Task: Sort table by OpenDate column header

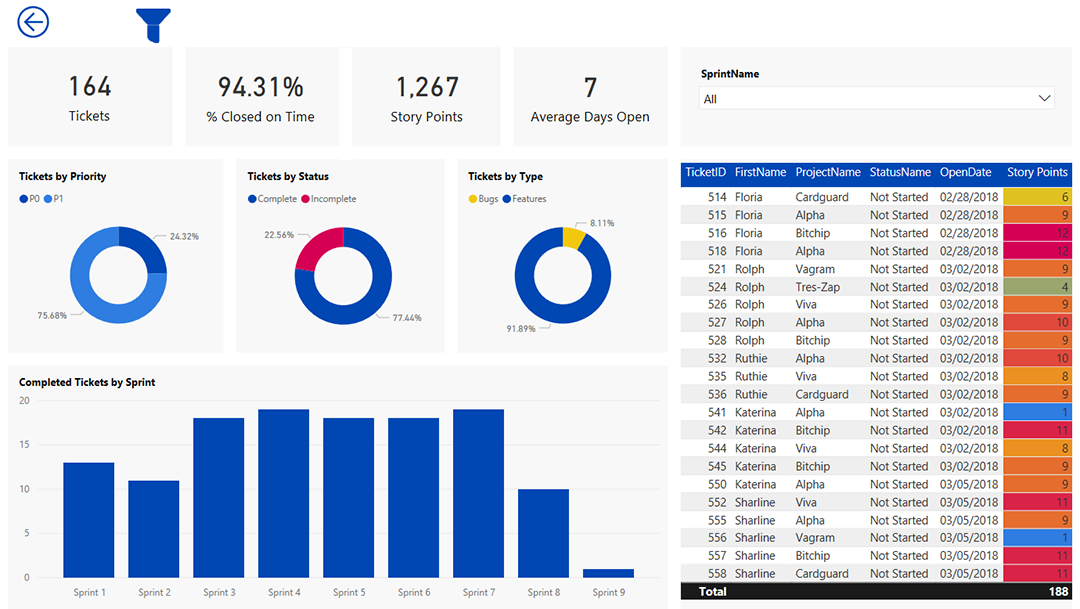Action: click(x=966, y=172)
